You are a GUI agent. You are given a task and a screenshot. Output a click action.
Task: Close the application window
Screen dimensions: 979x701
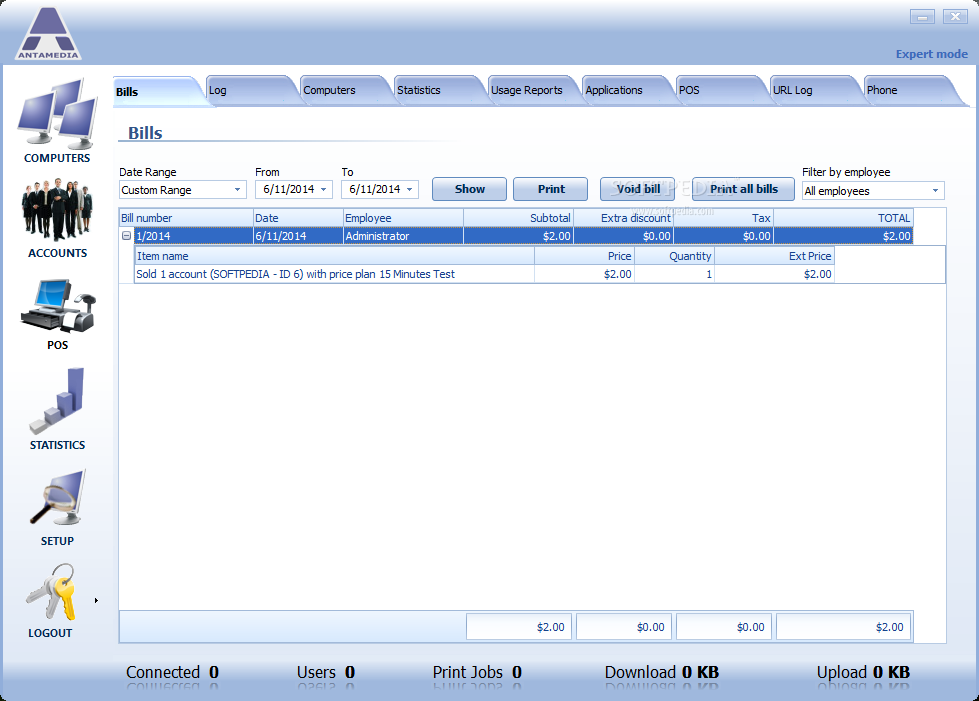click(955, 17)
